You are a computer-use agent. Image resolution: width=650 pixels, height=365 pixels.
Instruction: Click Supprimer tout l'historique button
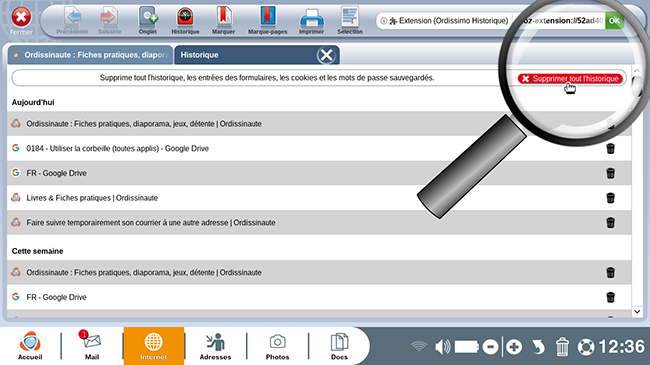click(x=570, y=78)
